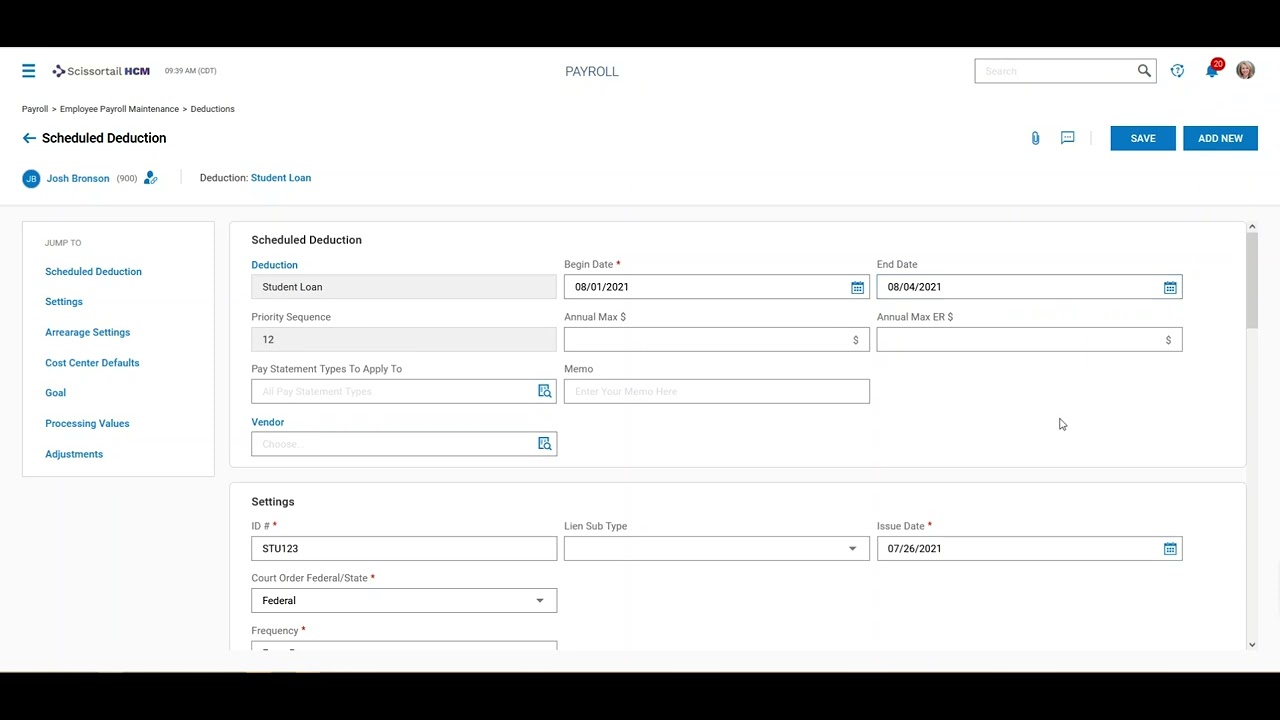The image size is (1280, 720).
Task: Open Vendor lookup icon
Action: click(544, 444)
